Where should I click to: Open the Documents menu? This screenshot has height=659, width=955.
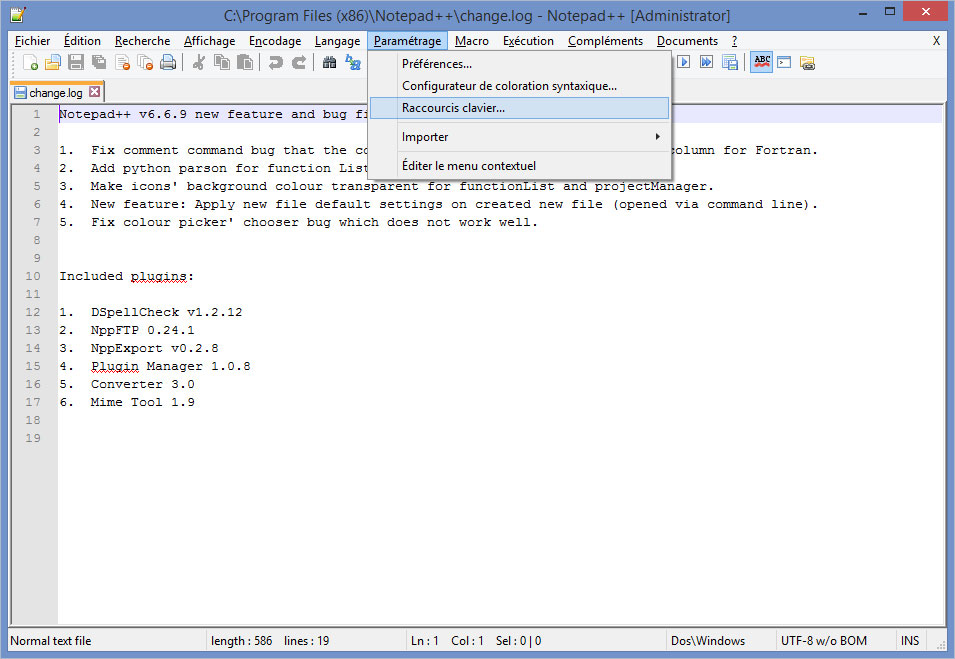coord(687,41)
